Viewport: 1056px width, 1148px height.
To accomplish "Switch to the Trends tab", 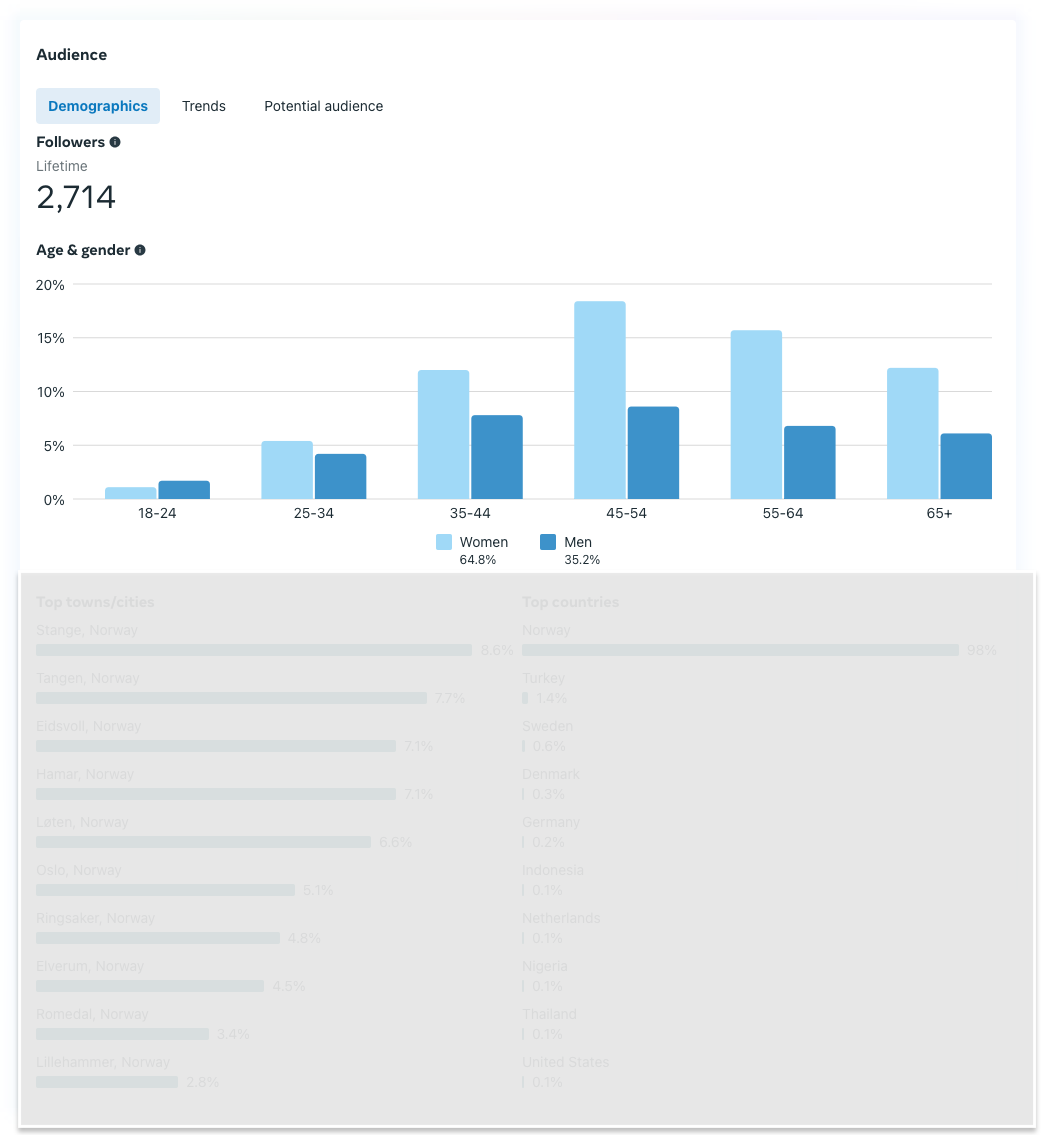I will tap(204, 106).
